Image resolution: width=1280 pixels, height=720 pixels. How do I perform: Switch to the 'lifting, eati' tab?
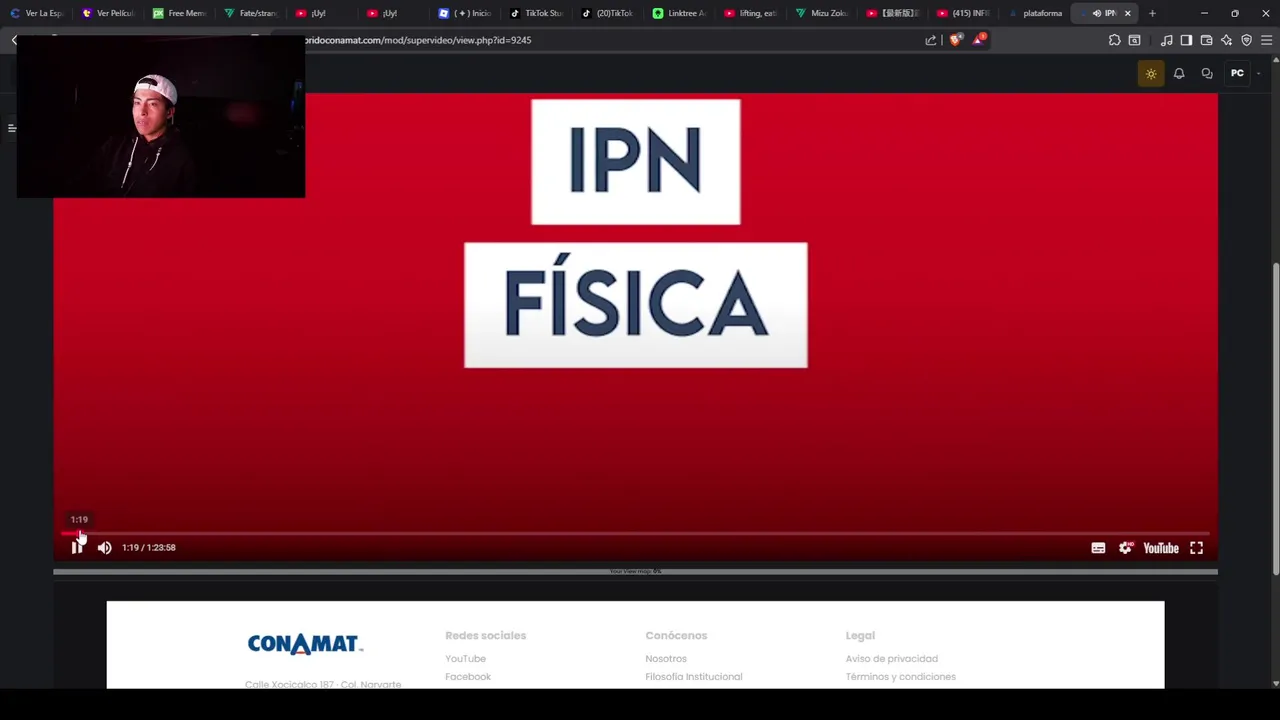pos(751,13)
